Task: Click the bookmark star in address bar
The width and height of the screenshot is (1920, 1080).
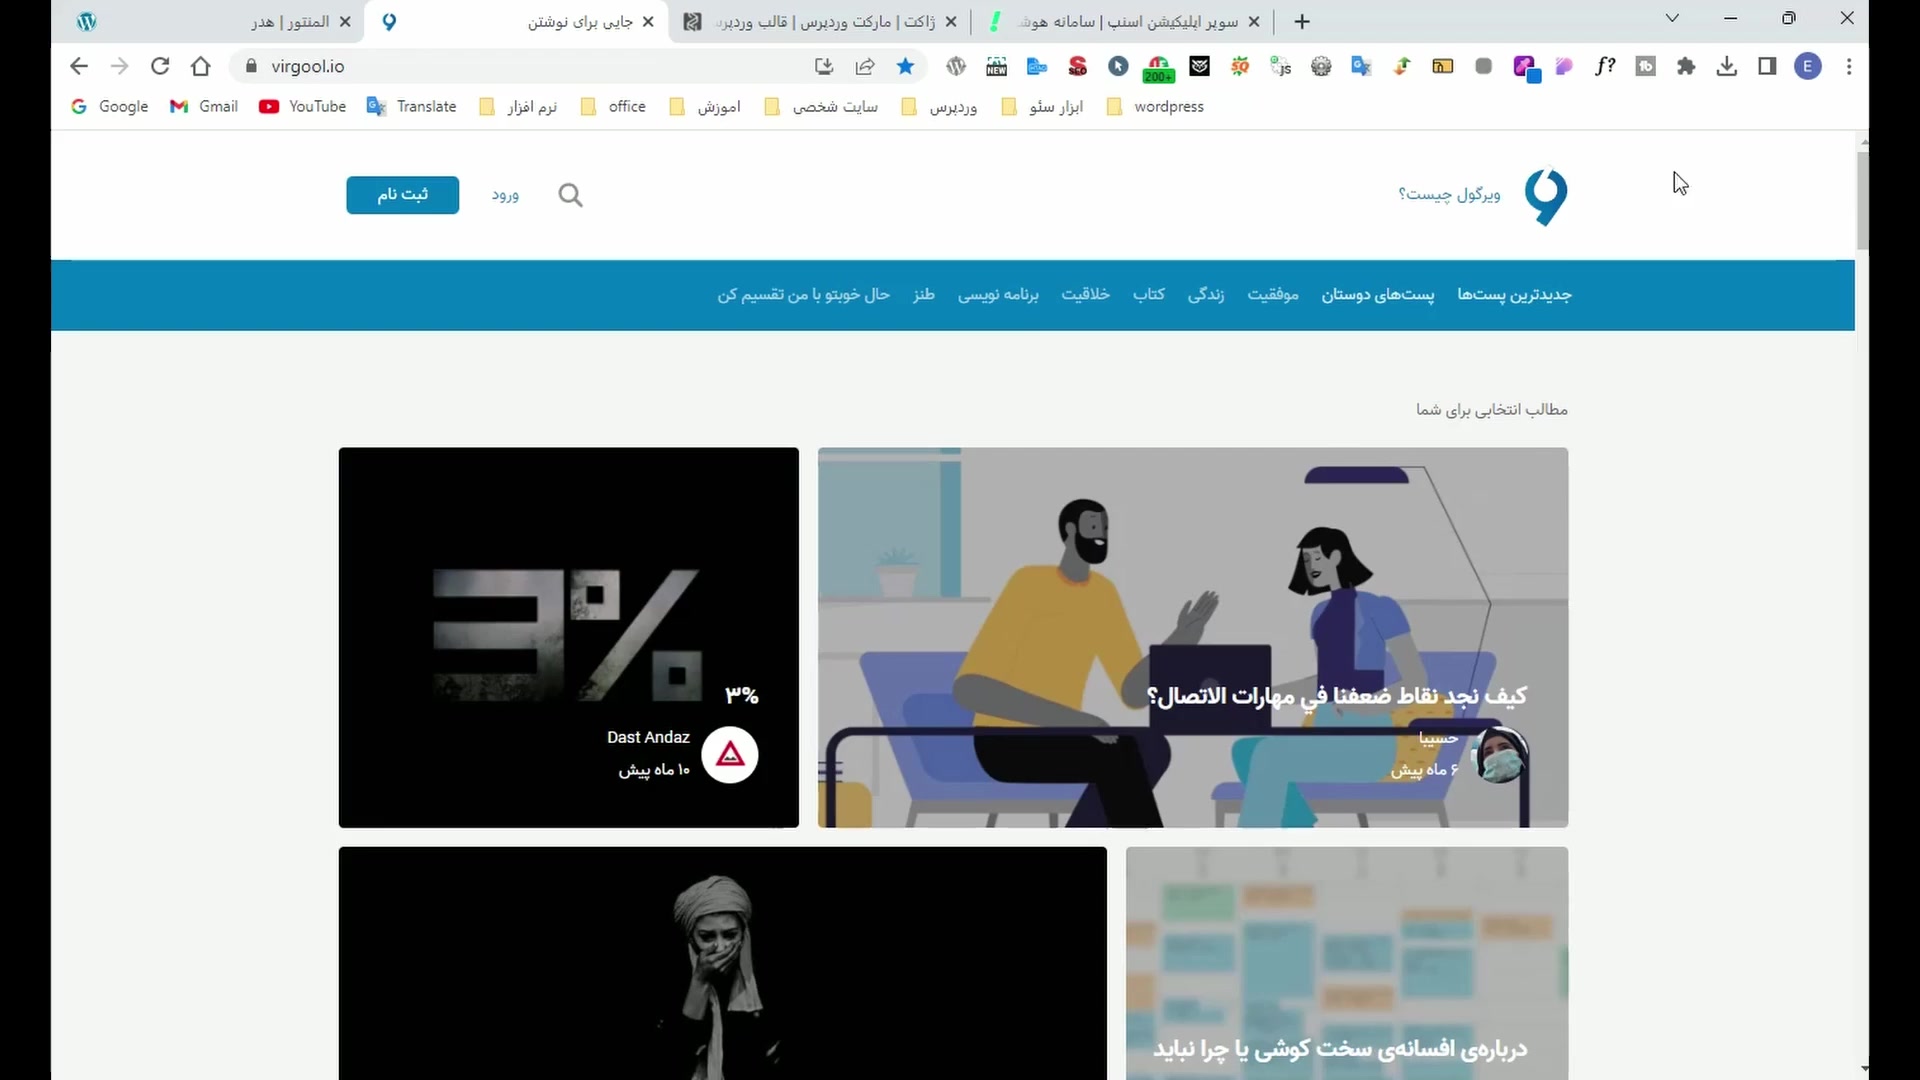Action: [905, 66]
